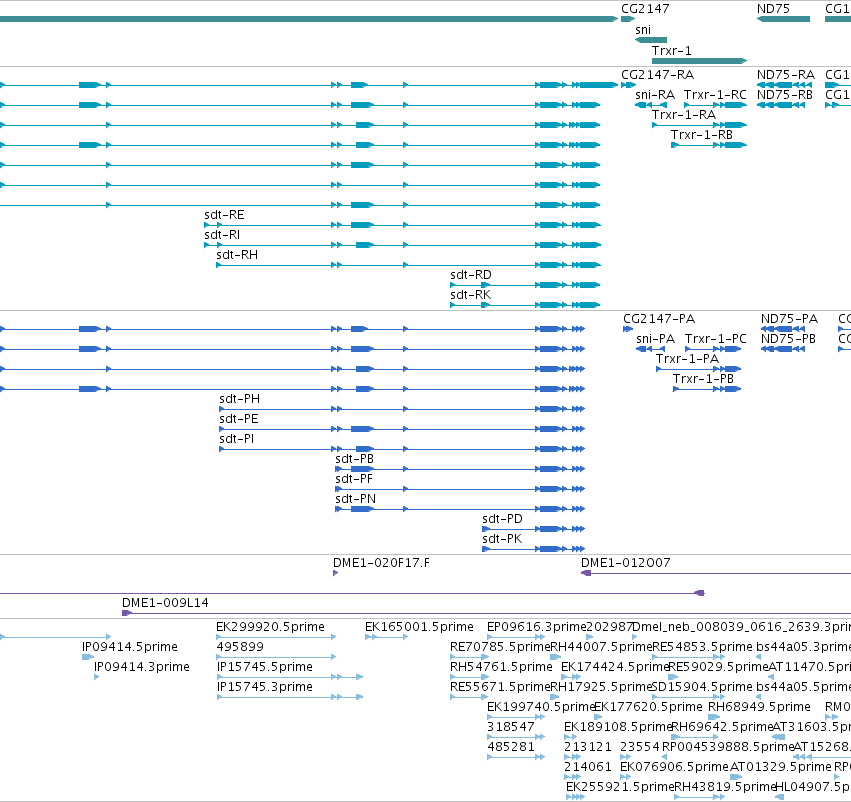The image size is (851, 802).
Task: Click the sni gene label
Action: pos(643,30)
